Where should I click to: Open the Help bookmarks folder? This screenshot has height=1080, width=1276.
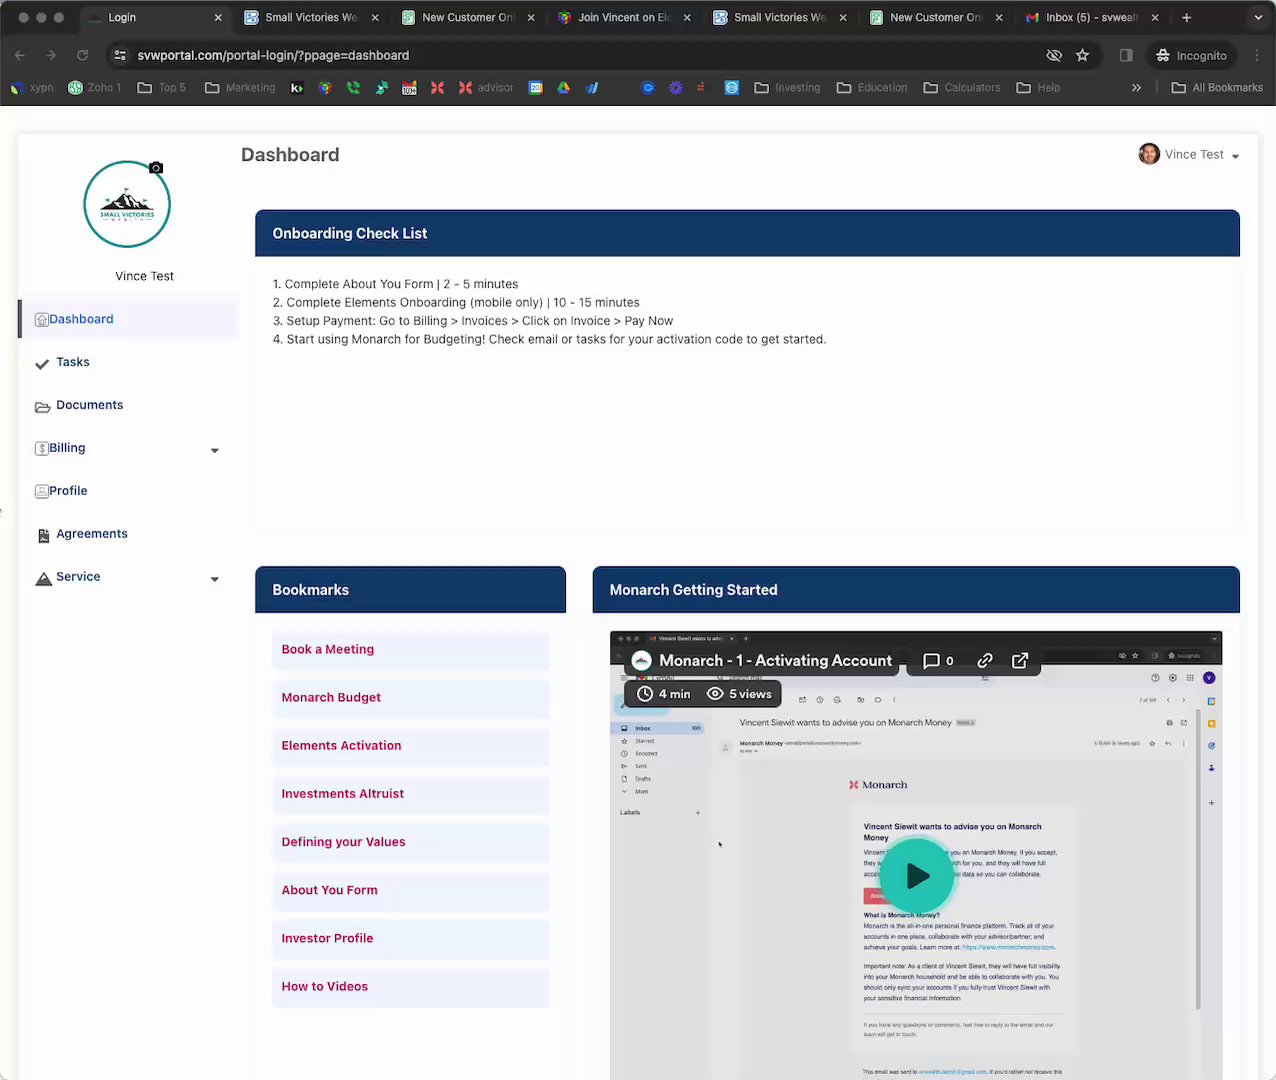(1038, 88)
